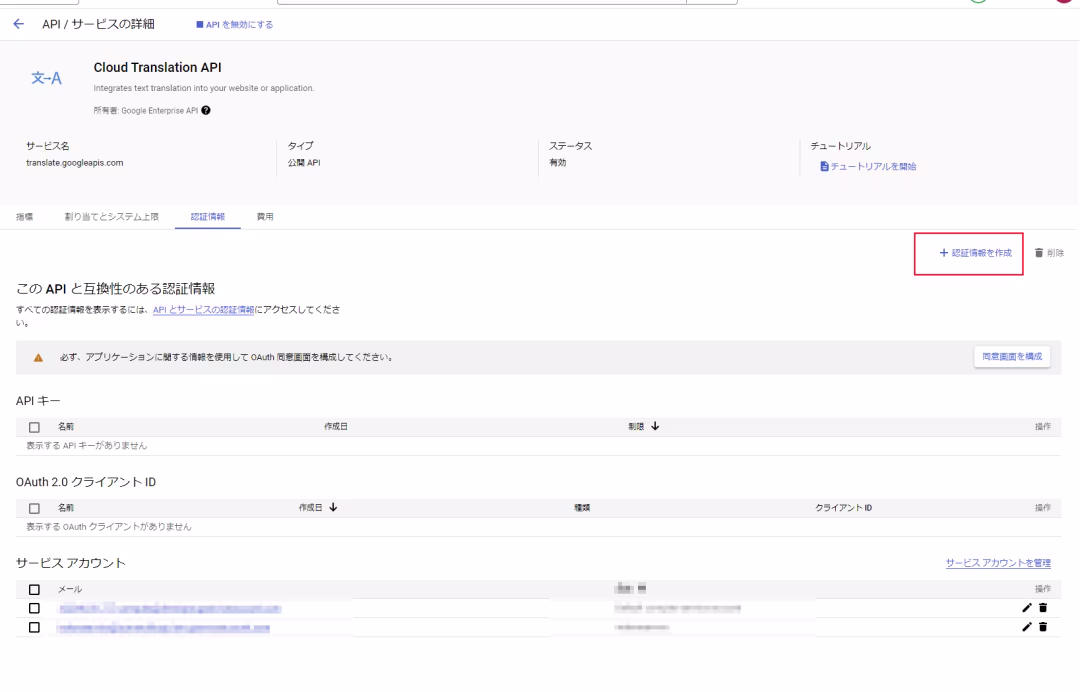Click the クライアント ID column header
Screen dimensions: 1080x692
(x=844, y=508)
